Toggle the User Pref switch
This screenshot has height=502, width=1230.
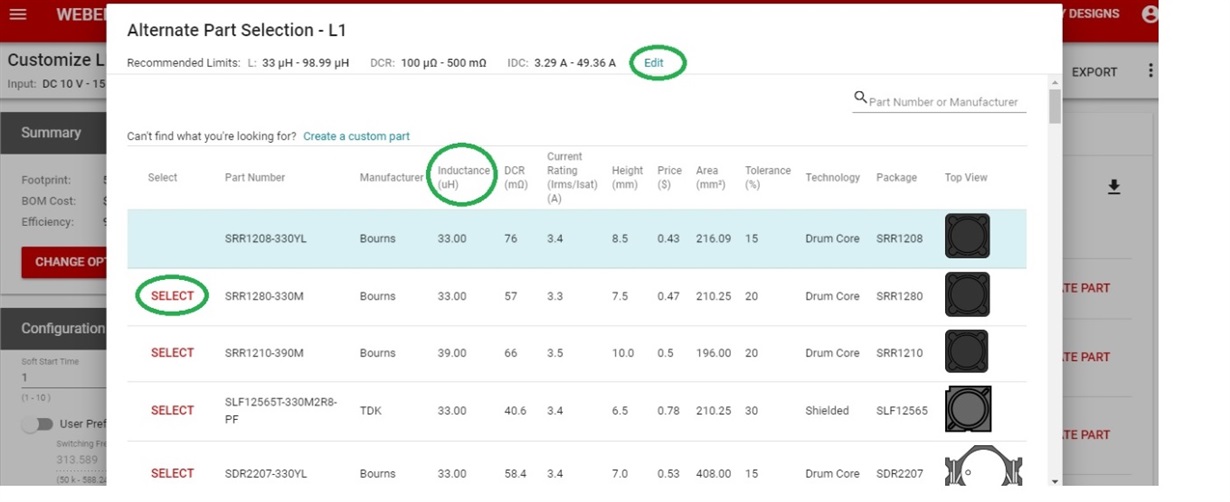38,424
